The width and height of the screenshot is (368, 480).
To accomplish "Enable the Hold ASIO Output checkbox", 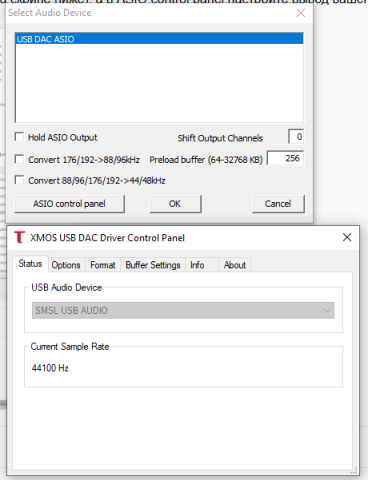I will [x=19, y=137].
